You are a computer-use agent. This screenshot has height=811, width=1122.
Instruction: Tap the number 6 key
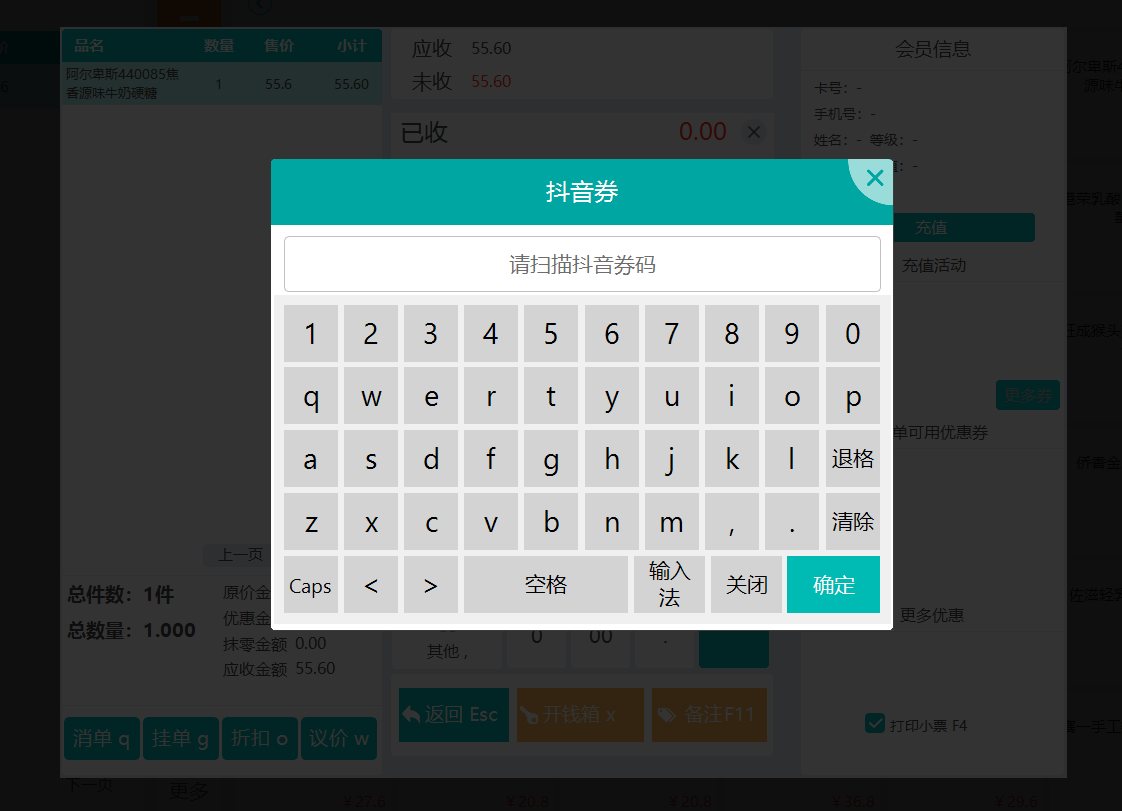point(612,334)
